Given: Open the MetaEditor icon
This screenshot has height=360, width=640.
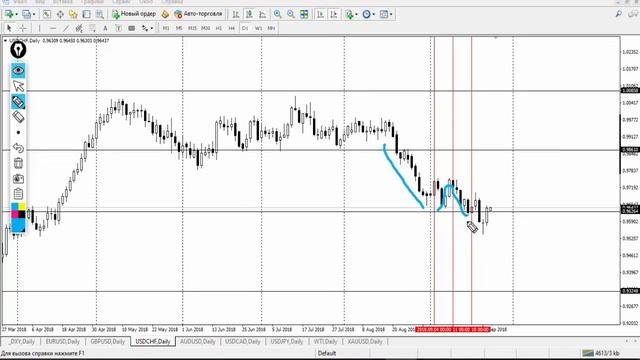Looking at the screenshot, I should (165, 14).
